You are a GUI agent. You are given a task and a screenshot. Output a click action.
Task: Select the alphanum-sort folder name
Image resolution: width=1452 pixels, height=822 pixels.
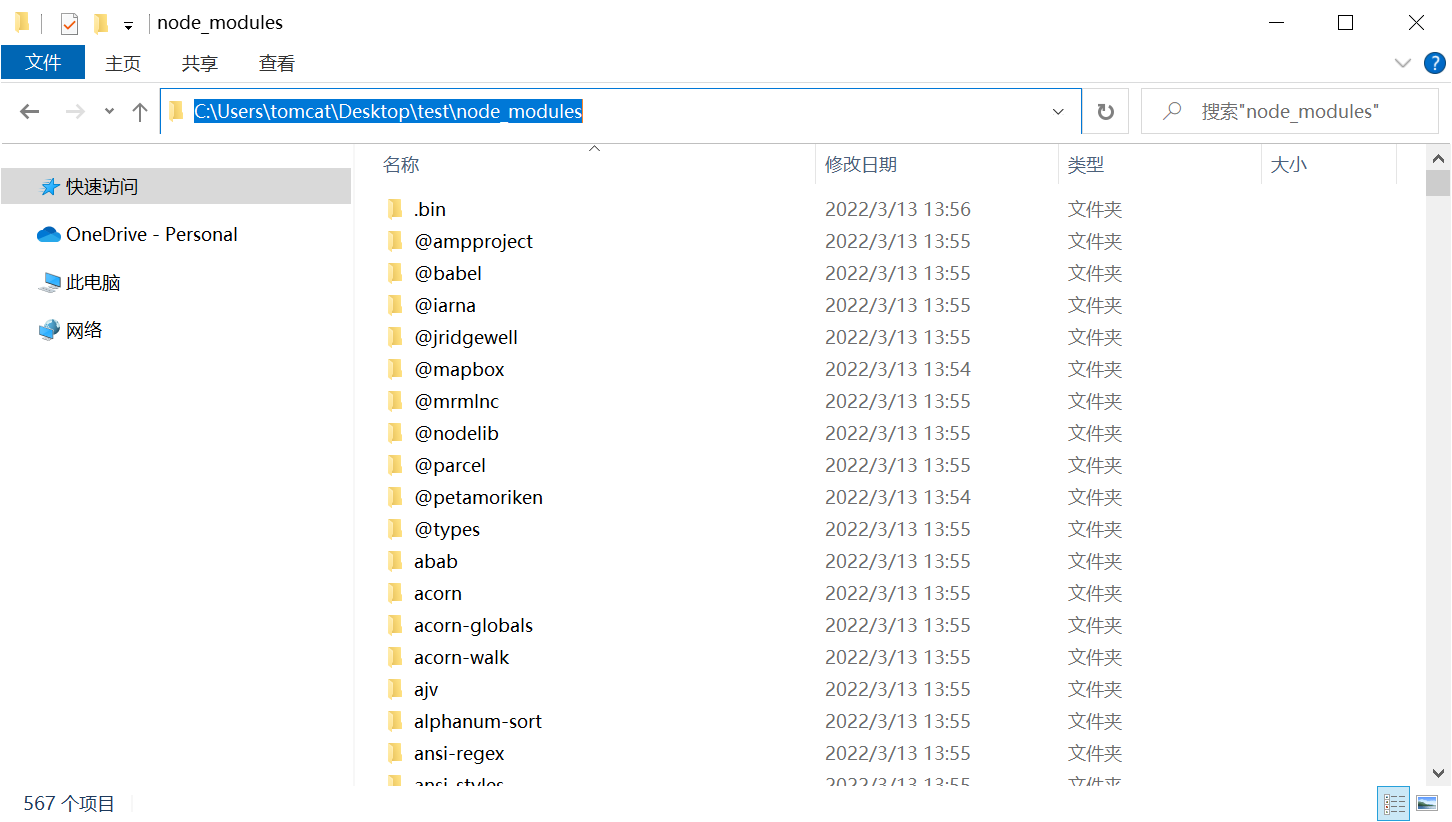[x=478, y=721]
